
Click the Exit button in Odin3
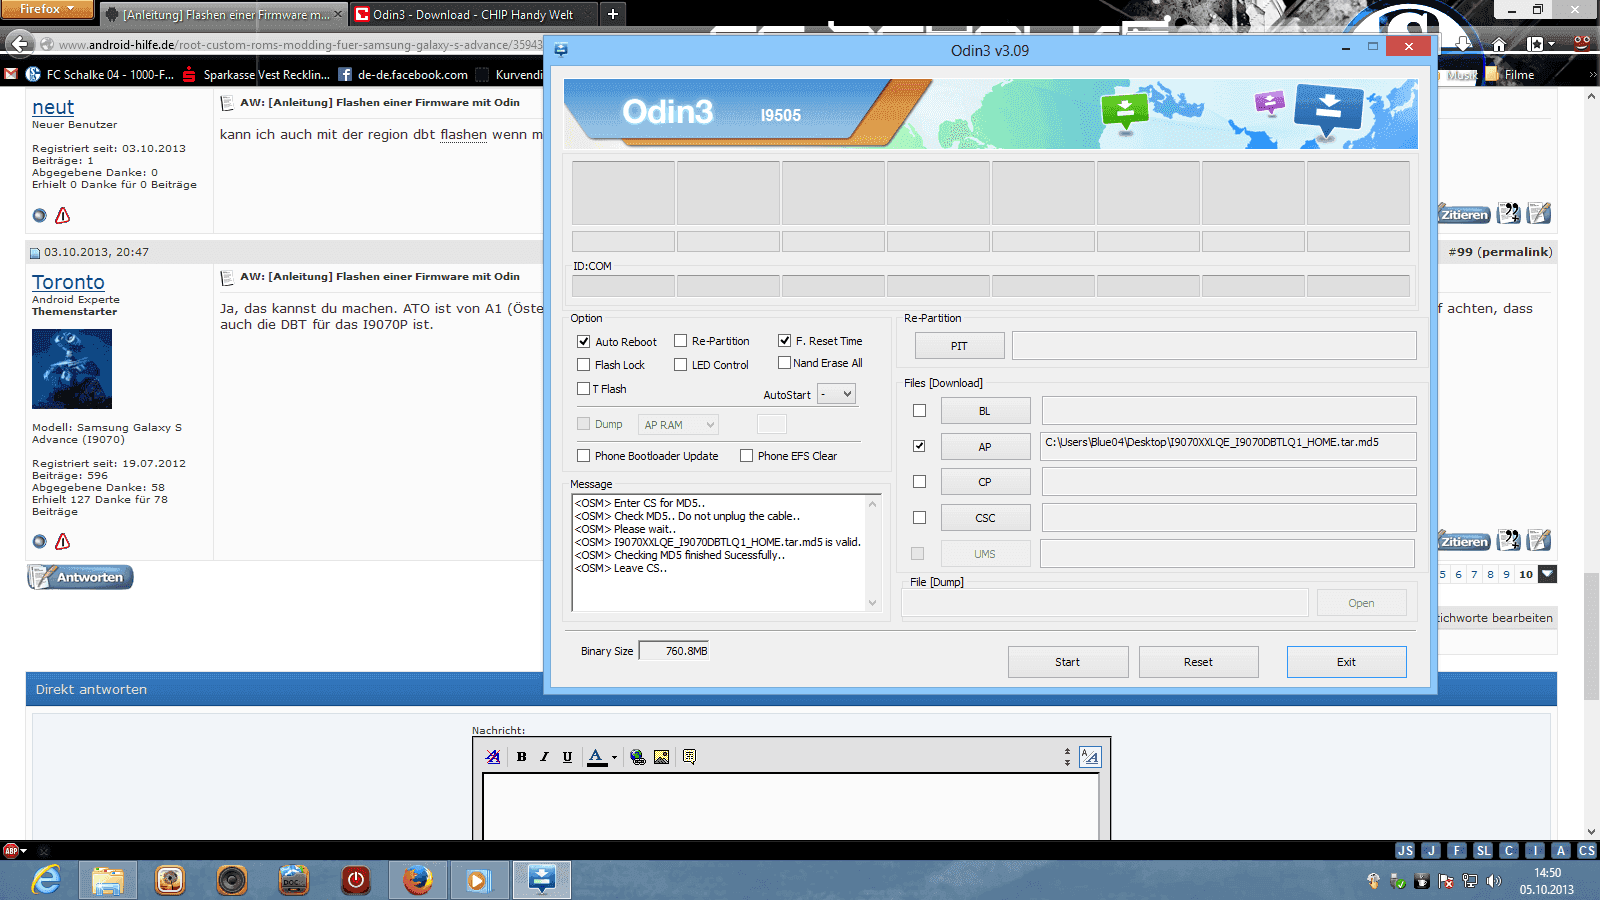click(1347, 662)
